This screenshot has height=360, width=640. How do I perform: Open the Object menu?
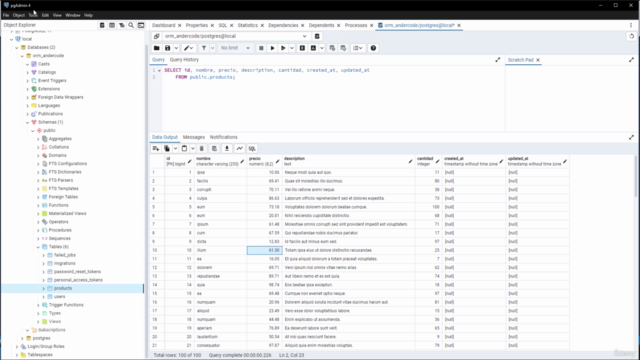click(x=18, y=15)
